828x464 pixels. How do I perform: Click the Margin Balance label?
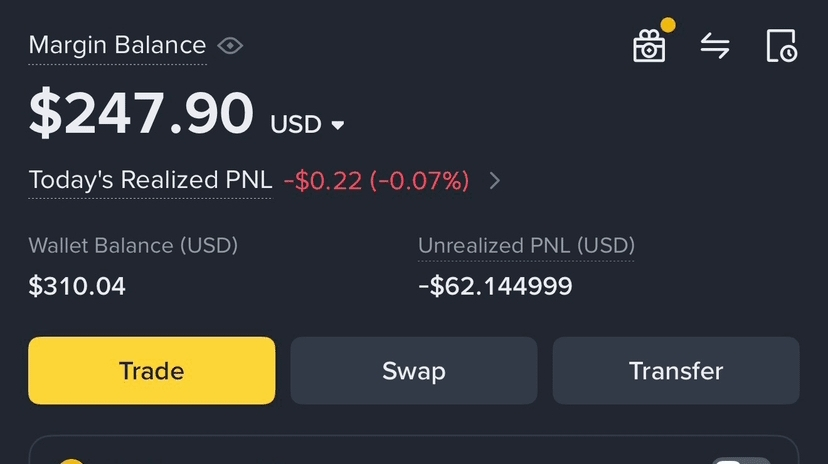pos(117,46)
